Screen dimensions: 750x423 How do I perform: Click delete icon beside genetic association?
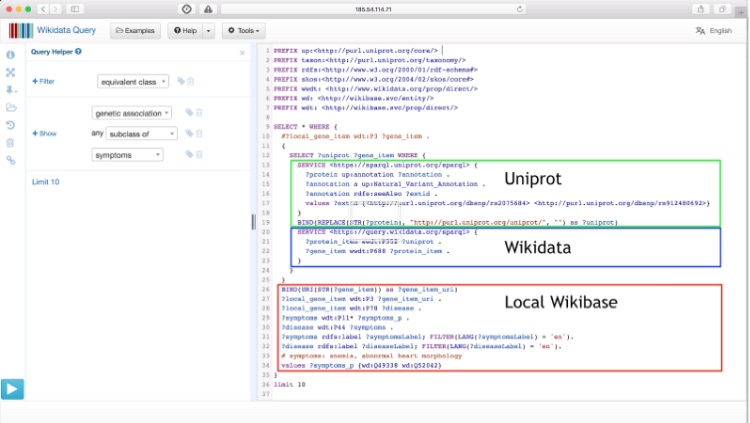pyautogui.click(x=199, y=112)
